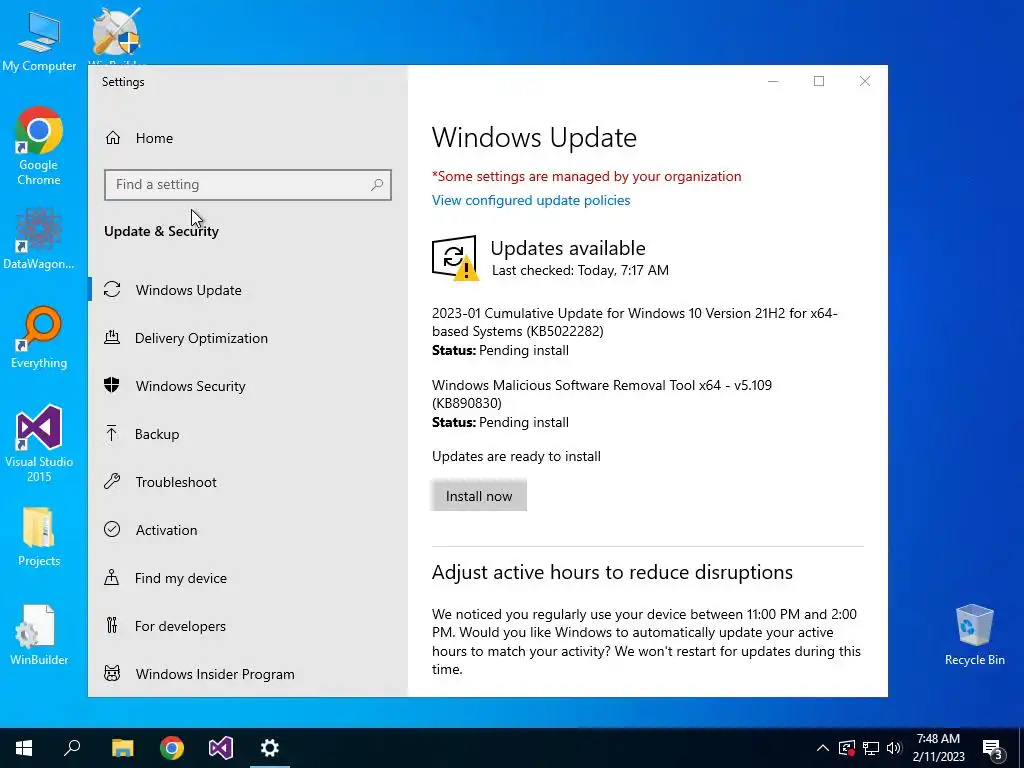Launch Chrome from the taskbar
The width and height of the screenshot is (1024, 768).
point(172,748)
